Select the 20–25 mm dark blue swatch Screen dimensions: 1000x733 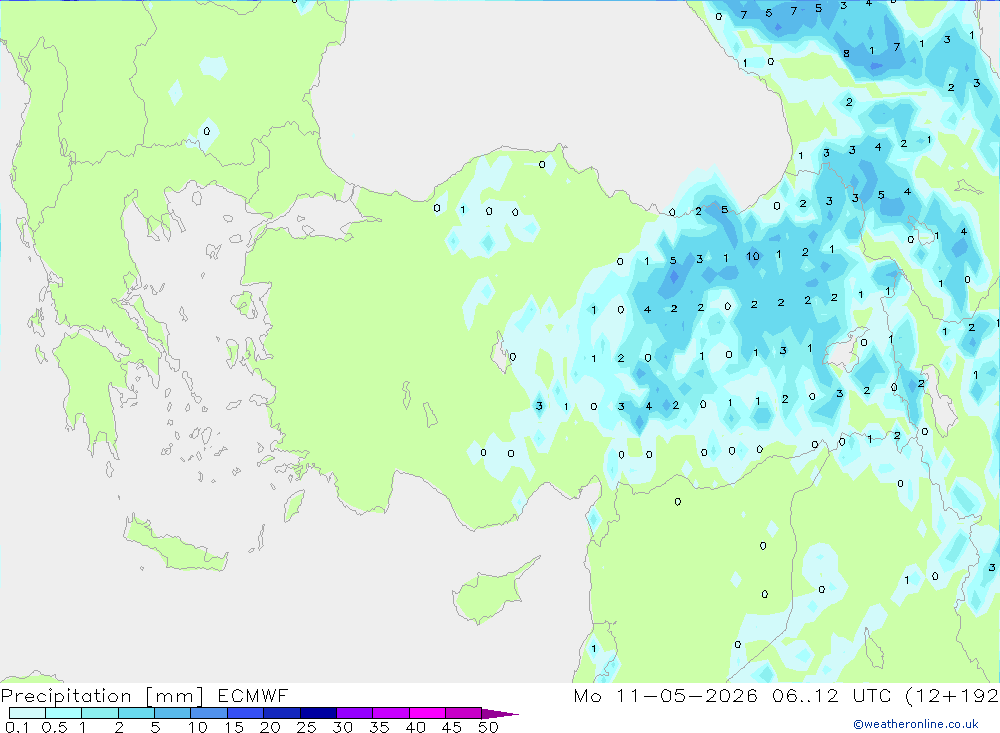[282, 713]
